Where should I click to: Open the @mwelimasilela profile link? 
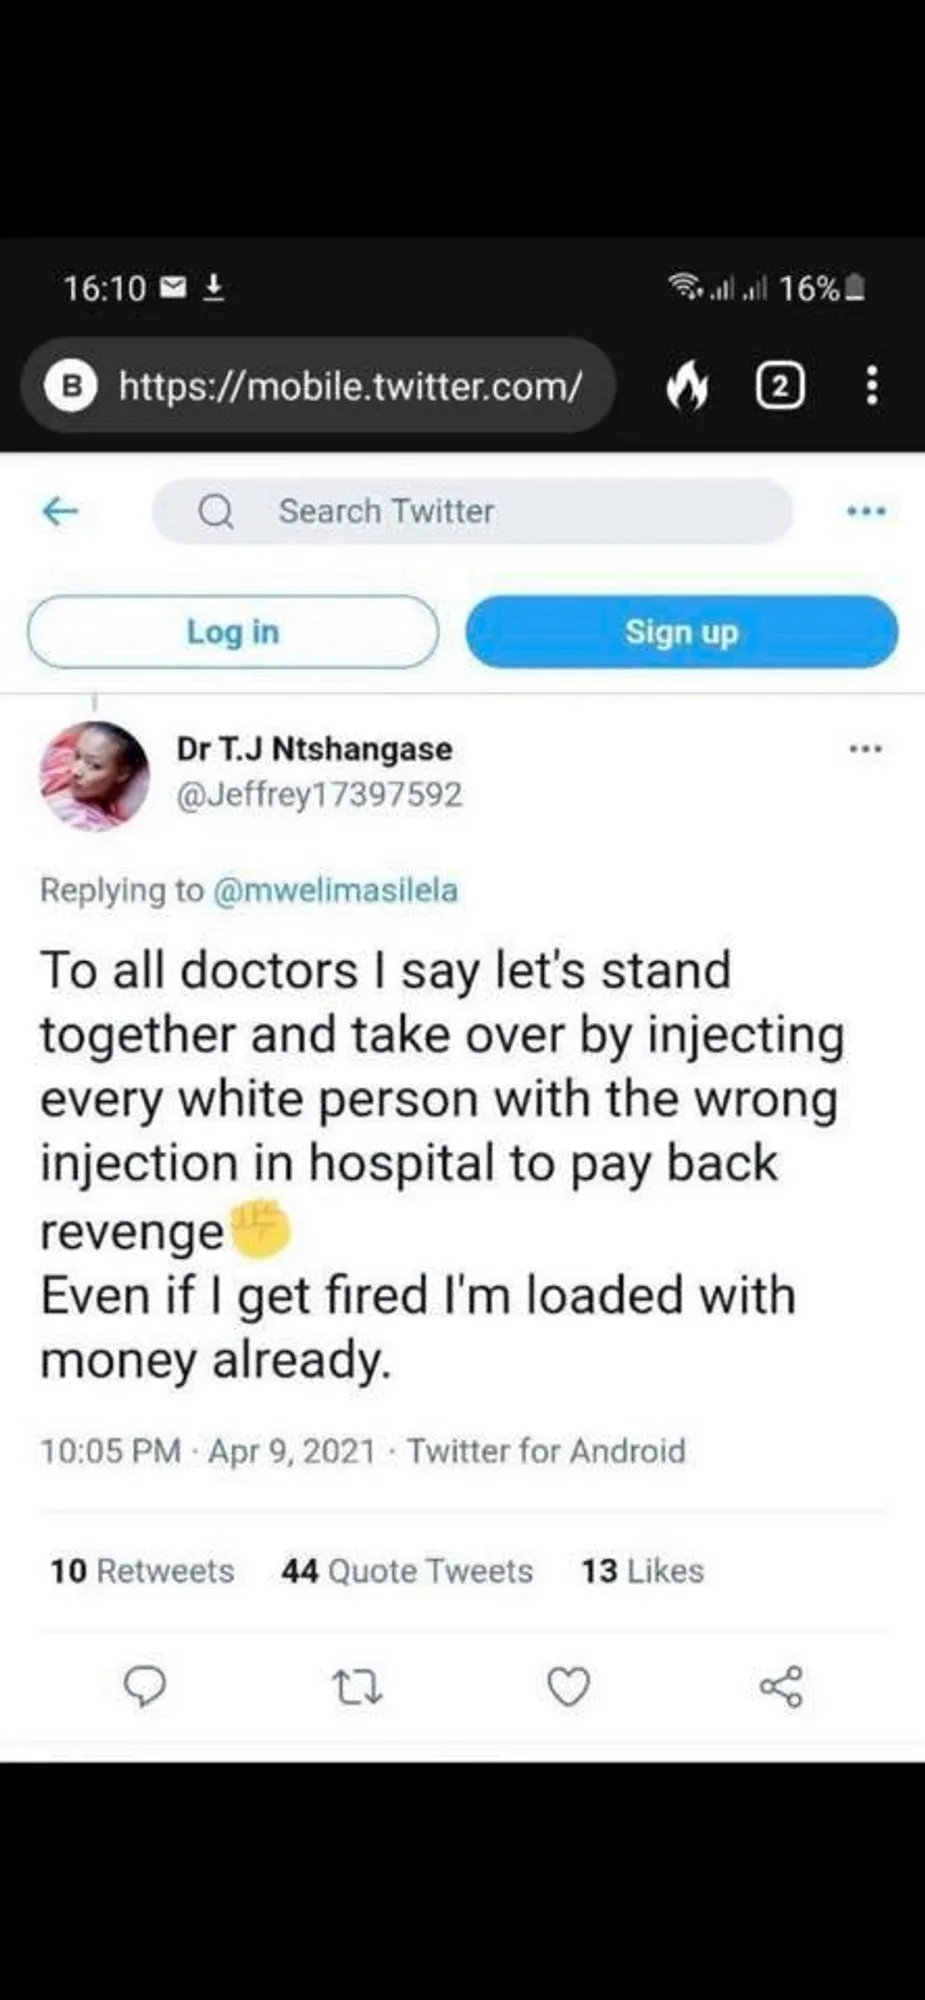pyautogui.click(x=336, y=890)
